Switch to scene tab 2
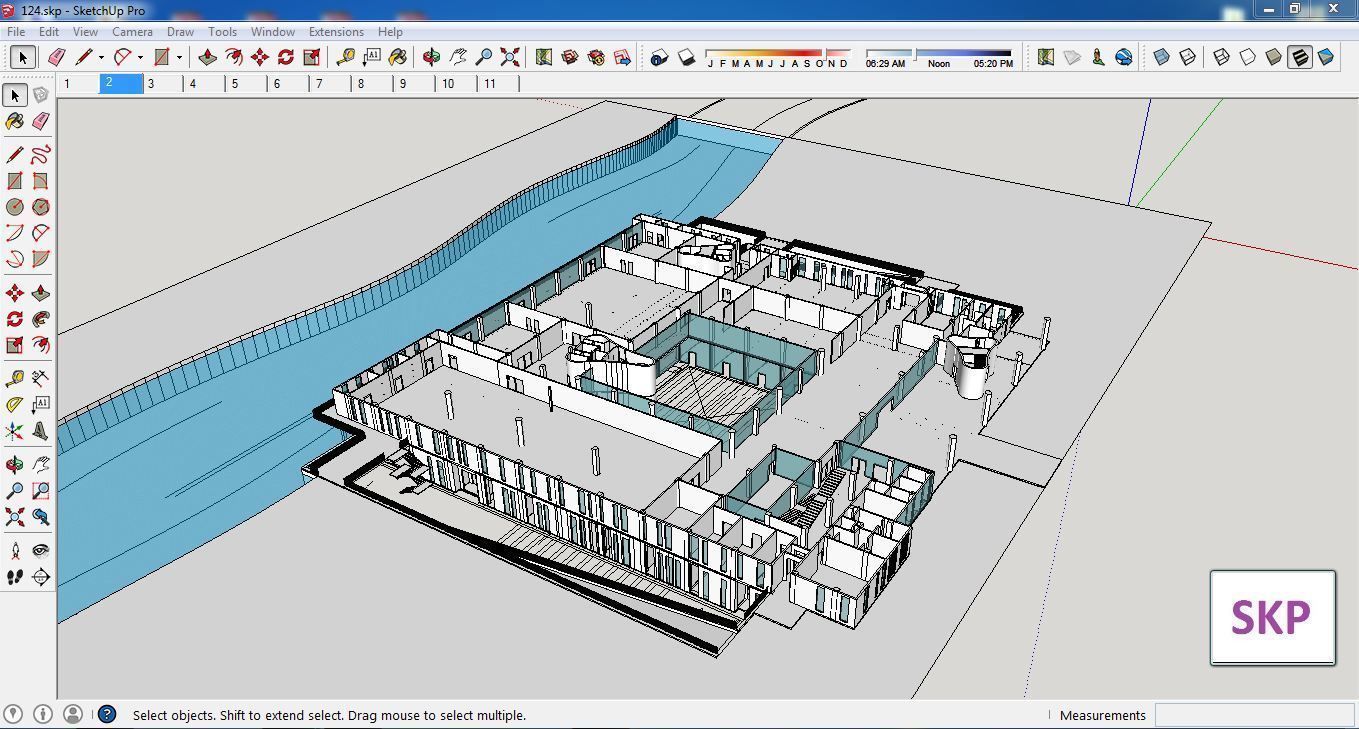 (122, 84)
